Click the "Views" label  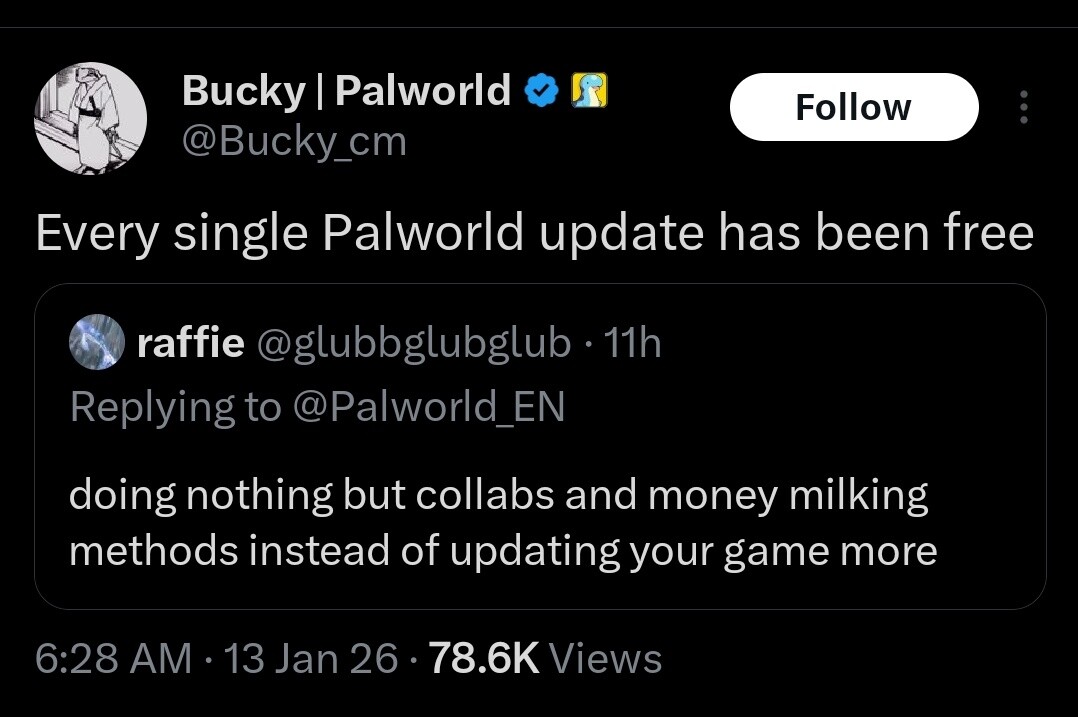pyautogui.click(x=606, y=658)
